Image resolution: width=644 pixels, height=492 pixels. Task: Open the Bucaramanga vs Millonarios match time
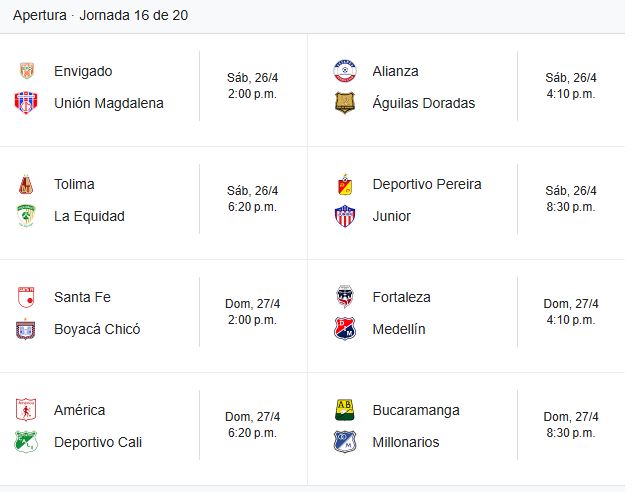point(571,425)
